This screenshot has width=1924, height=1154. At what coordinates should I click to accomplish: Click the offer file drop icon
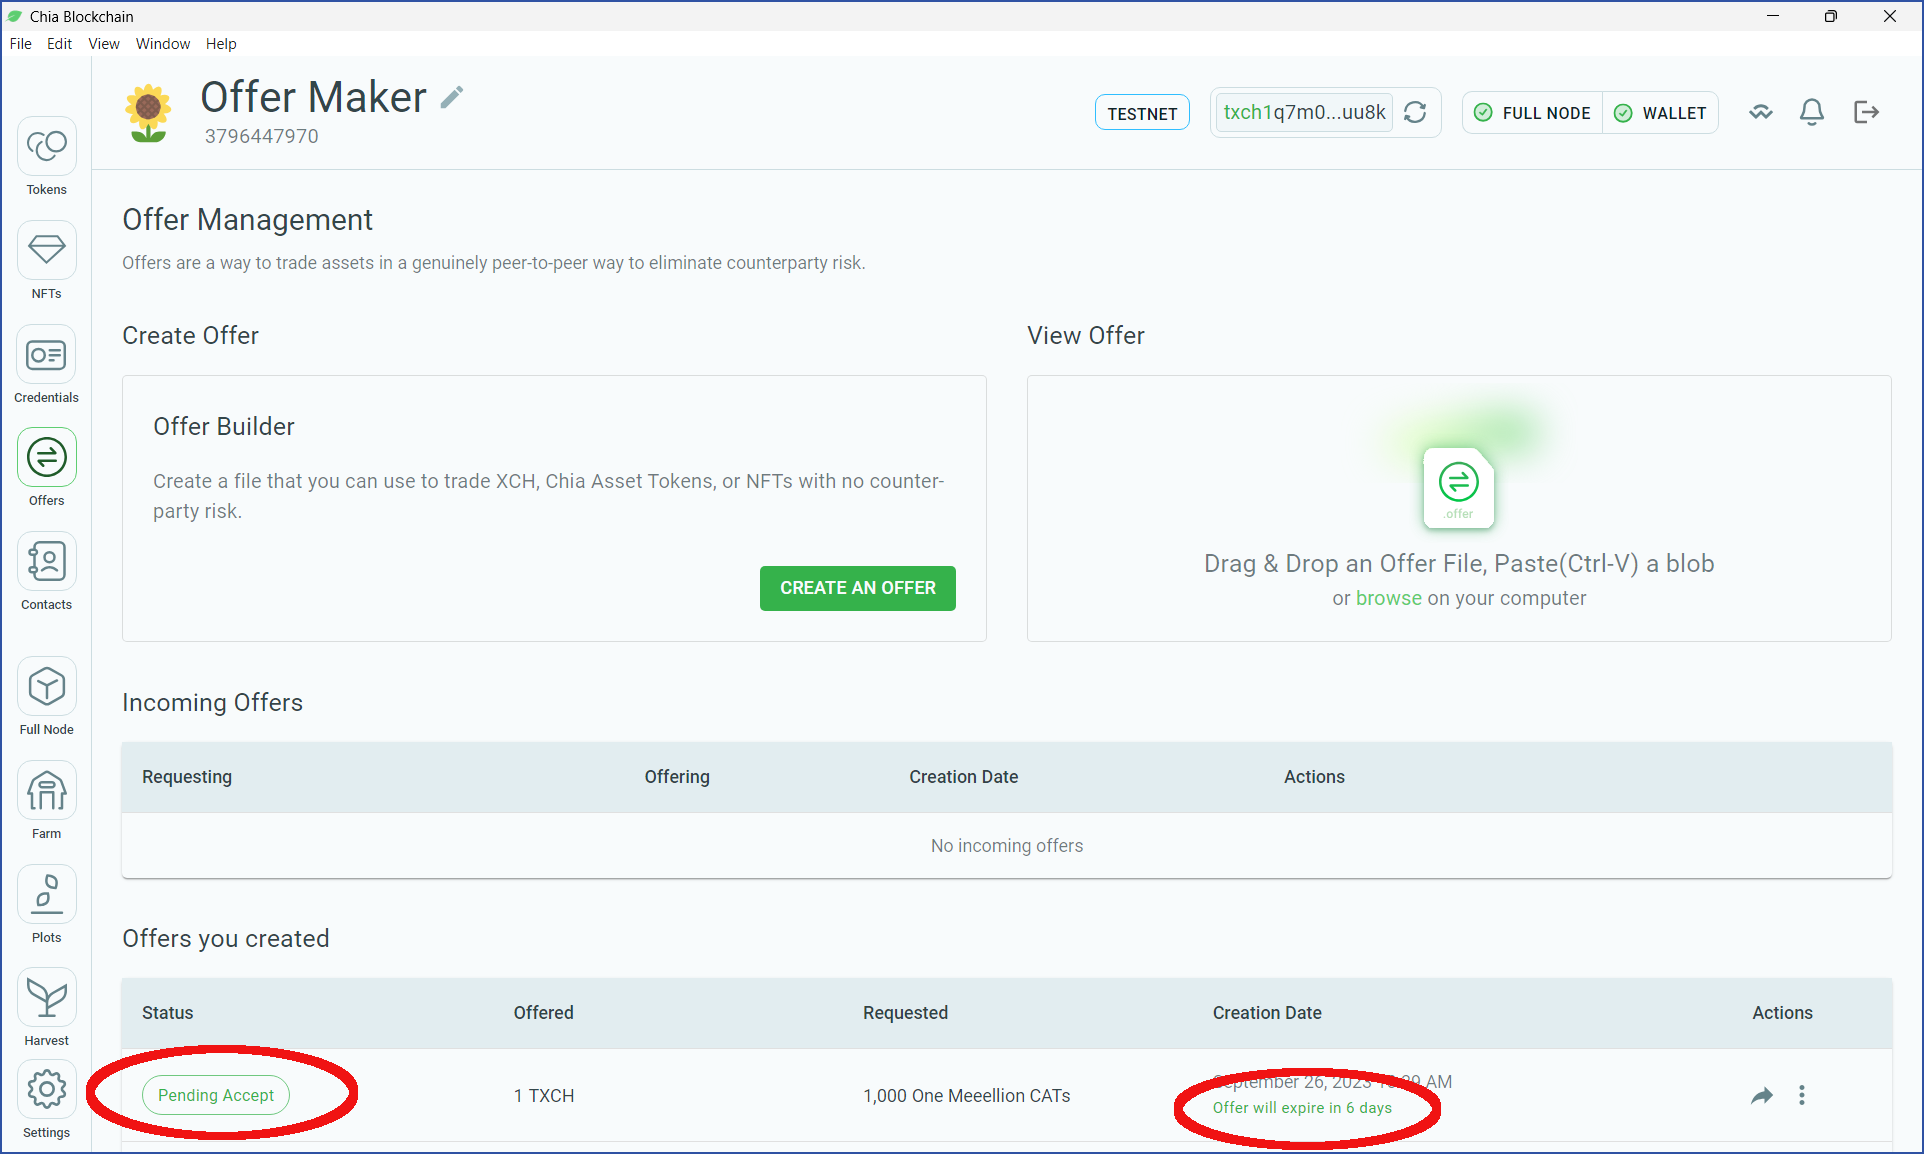pos(1459,487)
